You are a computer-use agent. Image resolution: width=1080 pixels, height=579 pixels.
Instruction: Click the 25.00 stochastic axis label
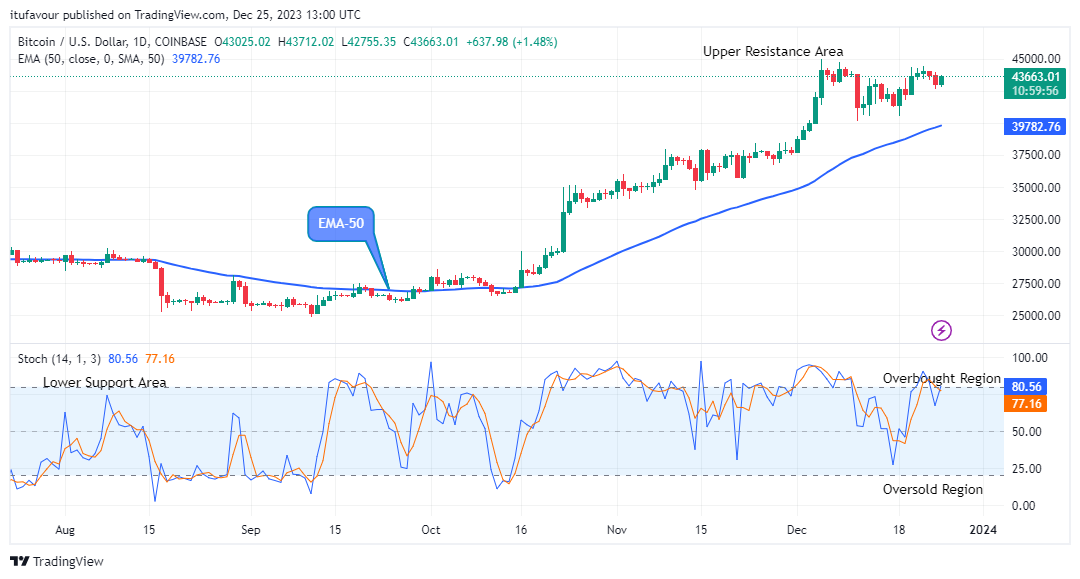point(1027,469)
